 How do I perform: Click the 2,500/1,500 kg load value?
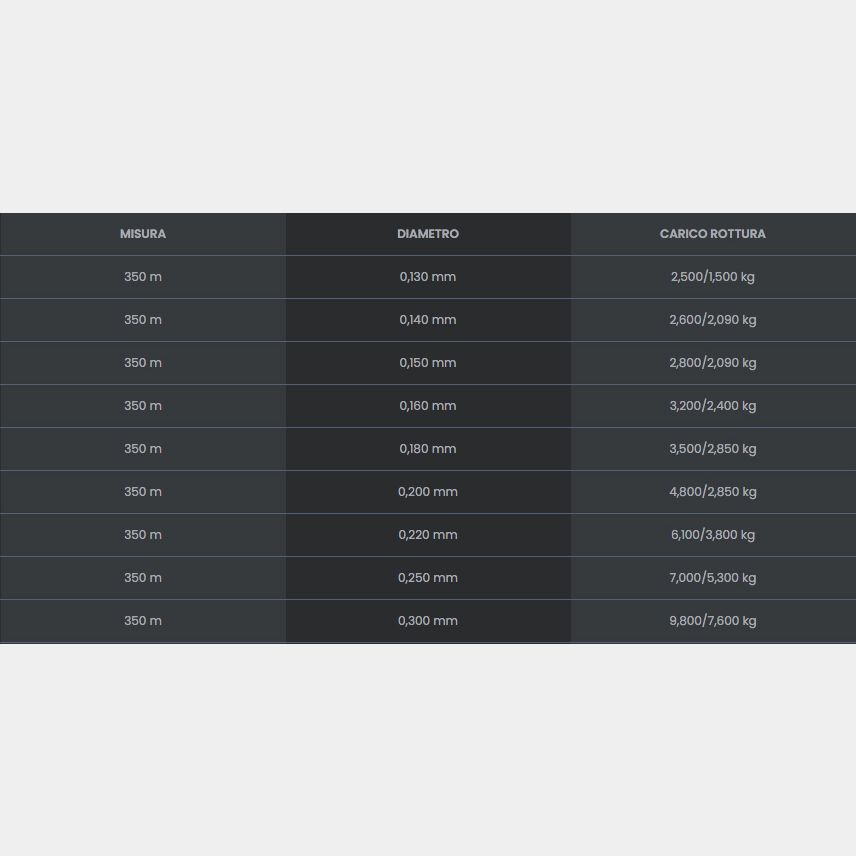(713, 277)
